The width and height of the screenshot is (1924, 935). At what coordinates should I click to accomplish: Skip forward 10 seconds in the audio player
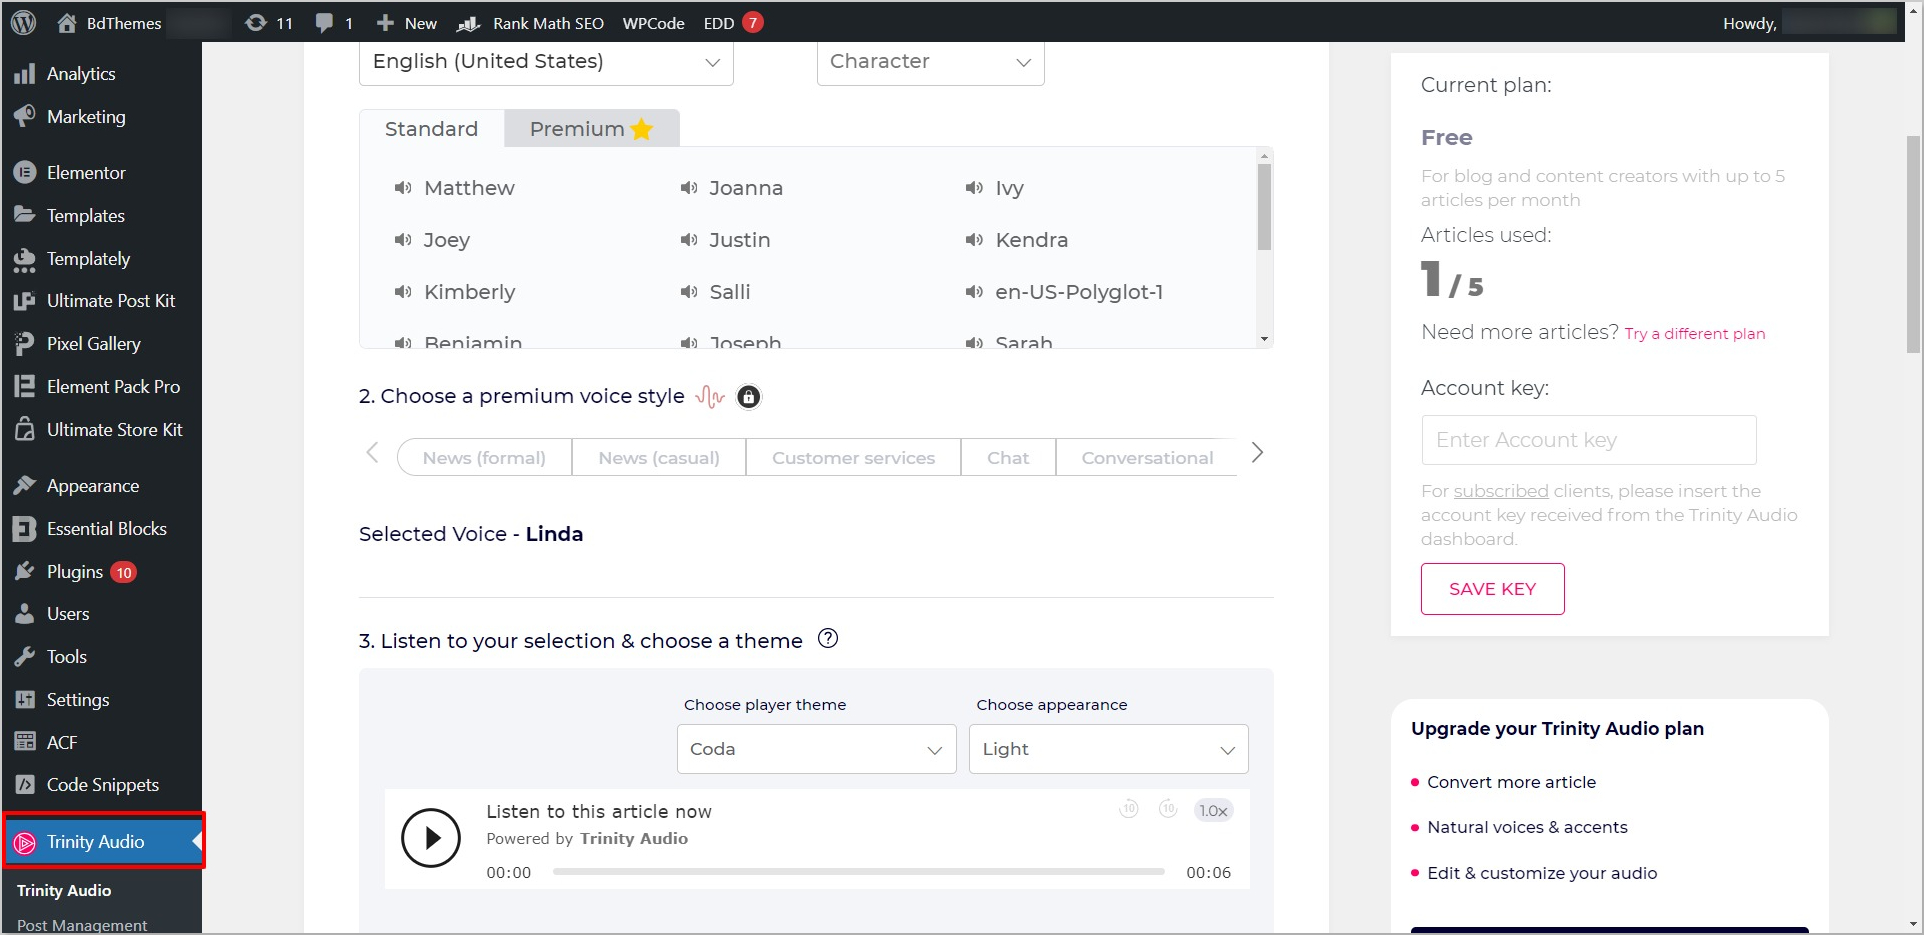tap(1167, 810)
